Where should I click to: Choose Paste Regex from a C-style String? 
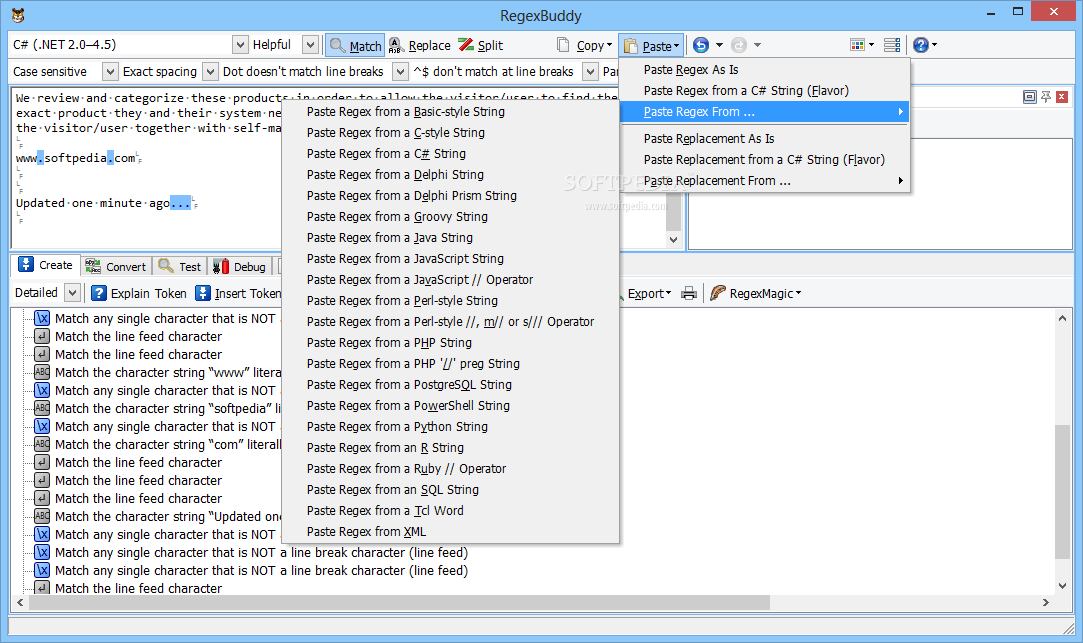pos(450,133)
